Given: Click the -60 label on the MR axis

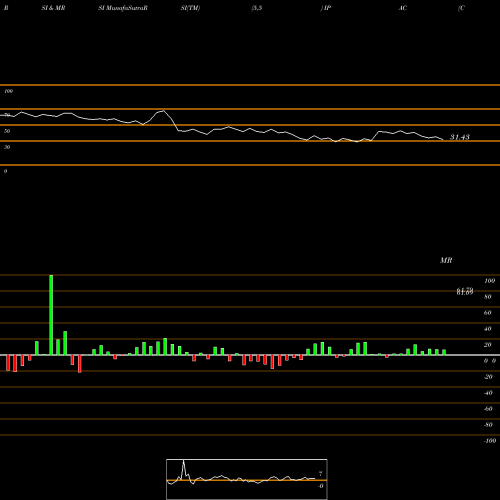Looking at the screenshot, I should click(488, 409).
